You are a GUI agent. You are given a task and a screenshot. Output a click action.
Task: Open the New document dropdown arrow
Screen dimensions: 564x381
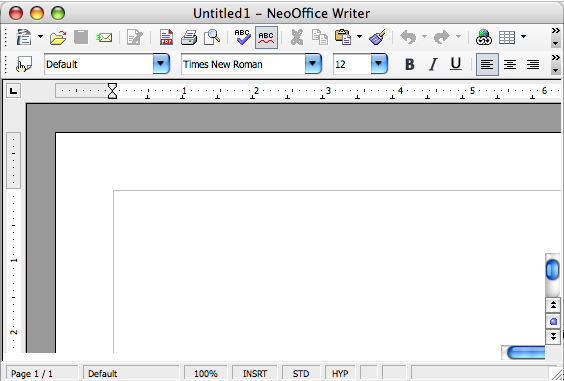40,37
